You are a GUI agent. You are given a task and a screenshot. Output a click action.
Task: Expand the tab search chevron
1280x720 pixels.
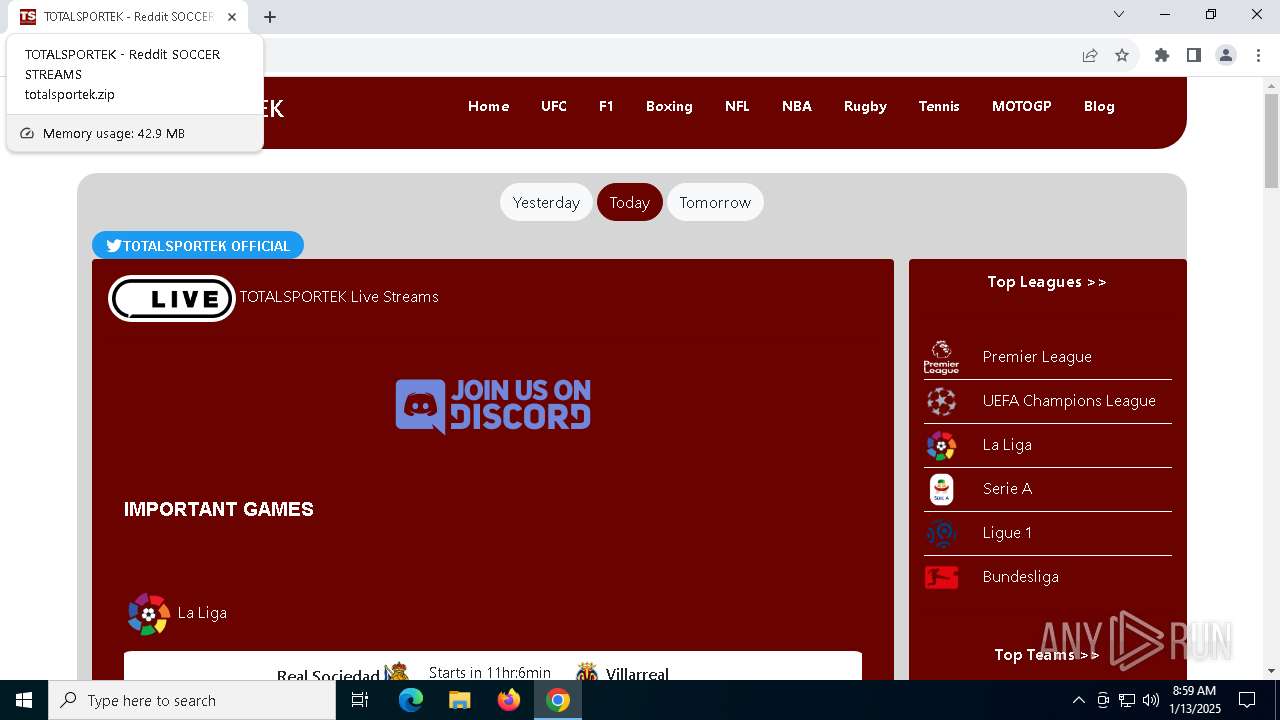(x=1119, y=14)
